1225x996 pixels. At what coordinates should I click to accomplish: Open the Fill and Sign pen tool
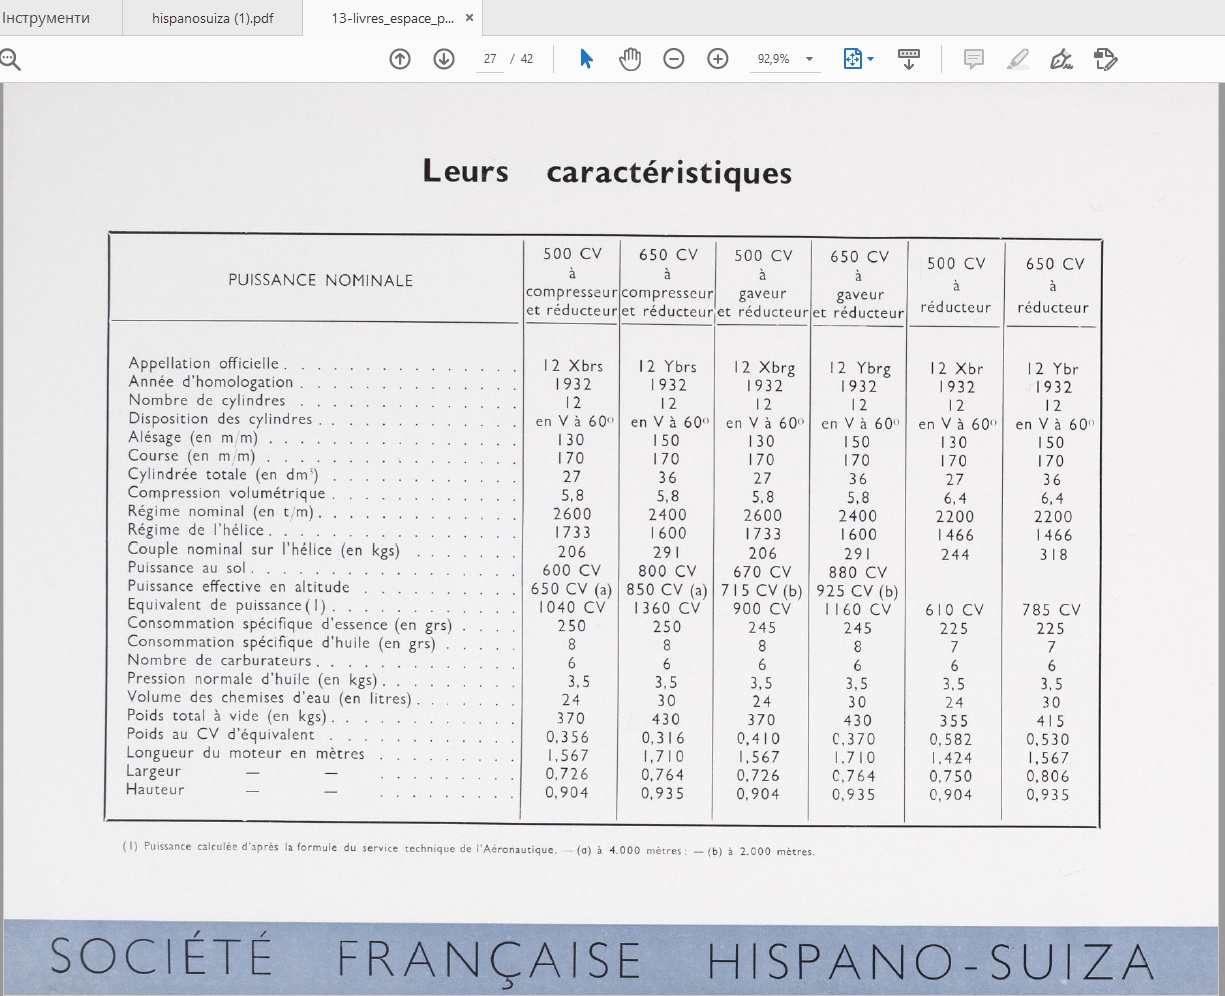[x=1061, y=59]
